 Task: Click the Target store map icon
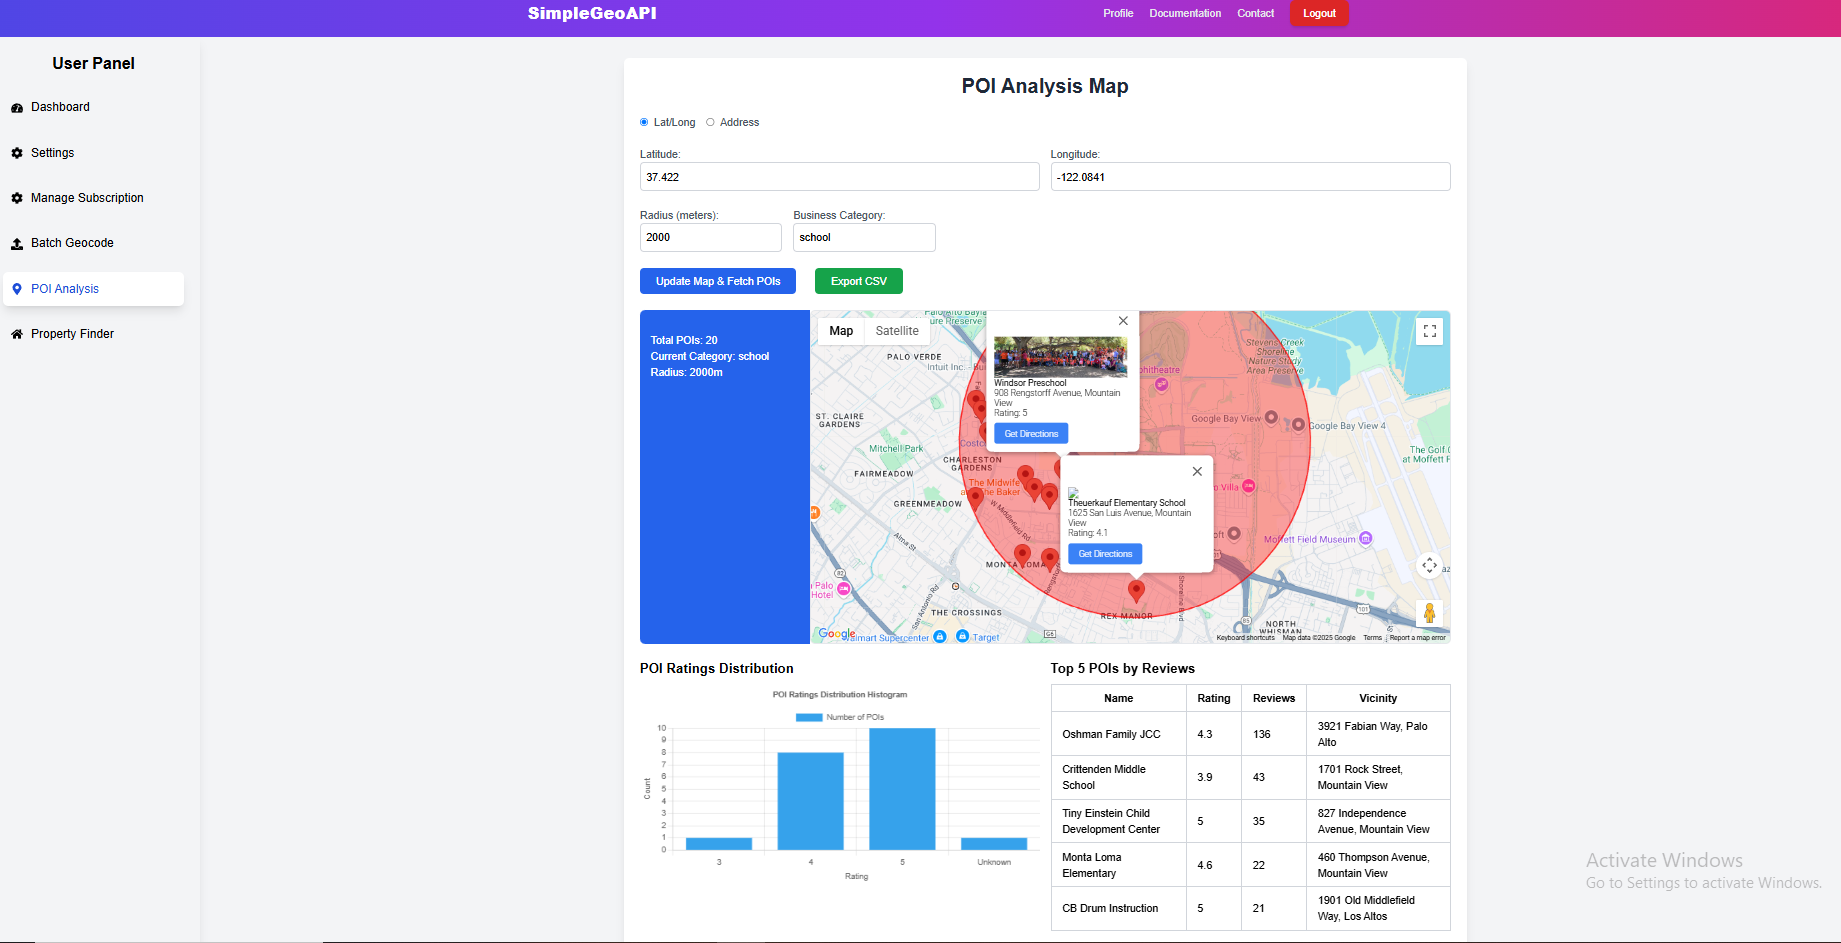click(x=962, y=636)
